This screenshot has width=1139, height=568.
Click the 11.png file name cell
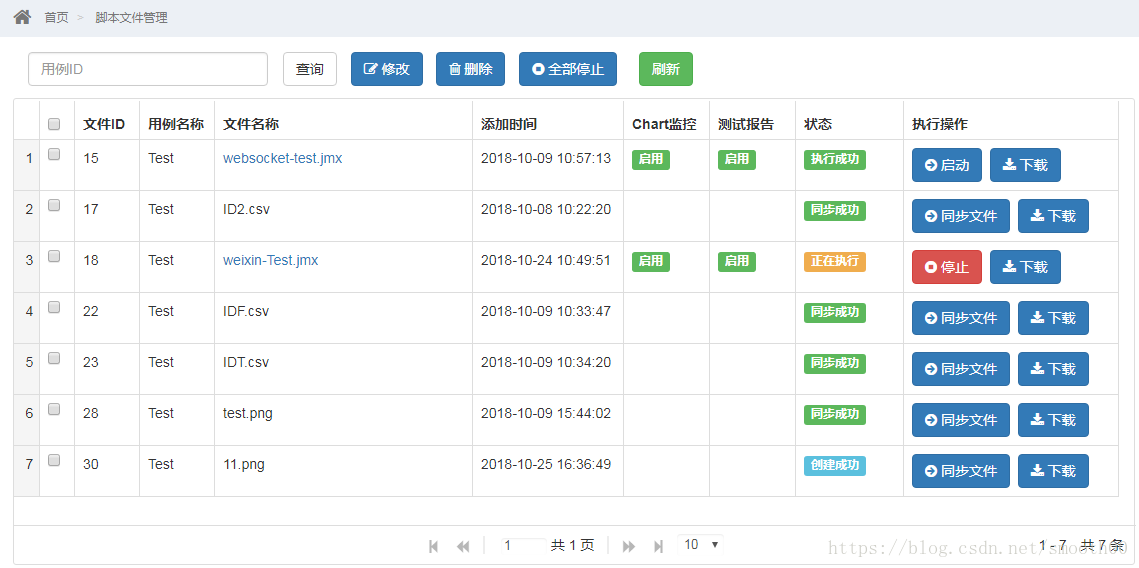point(244,464)
